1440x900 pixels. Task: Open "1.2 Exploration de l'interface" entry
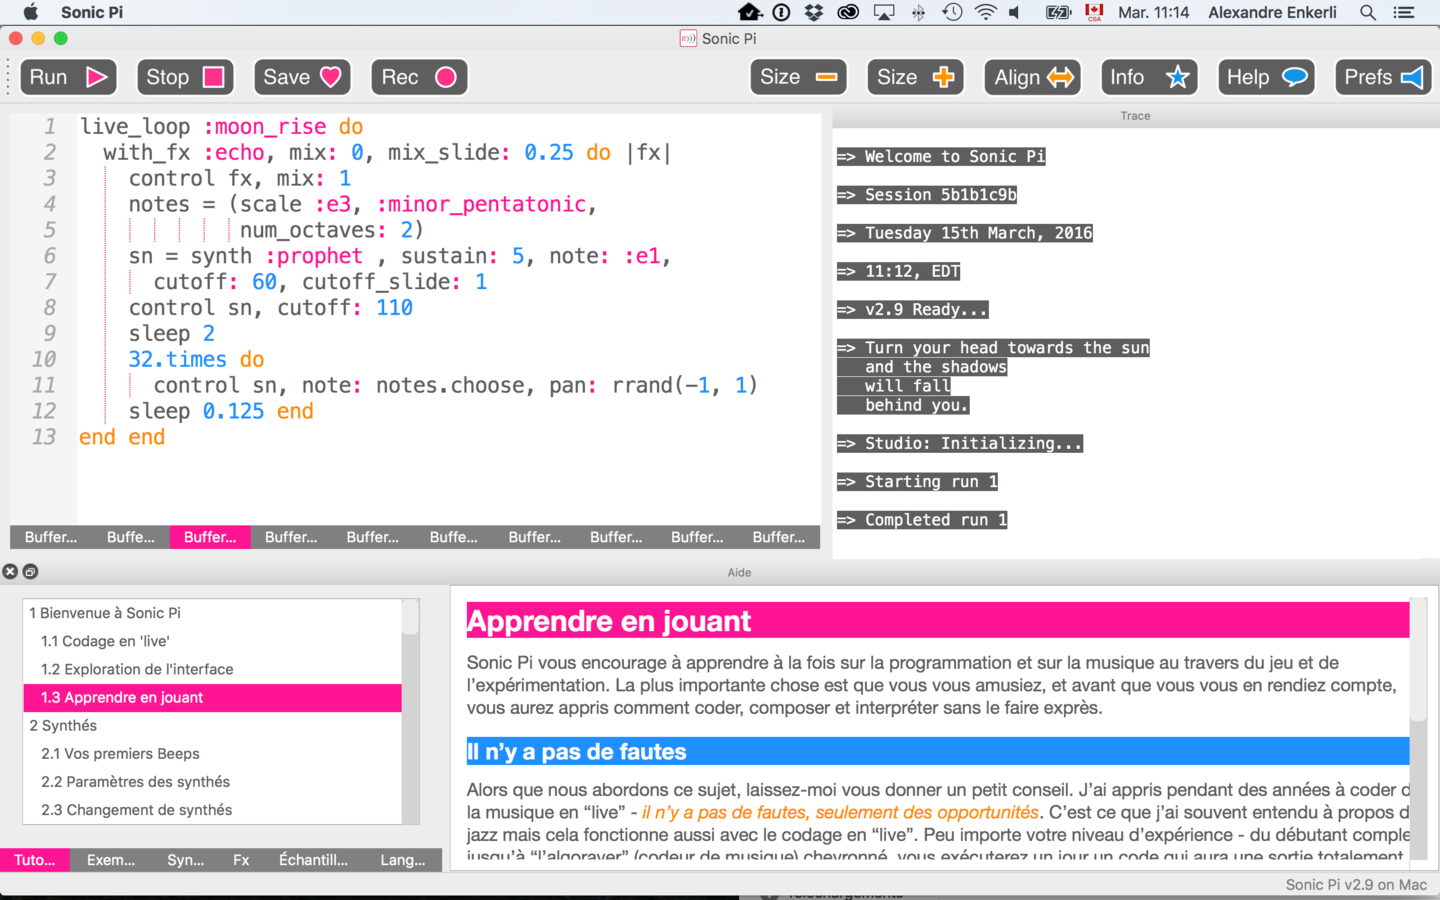coord(212,669)
